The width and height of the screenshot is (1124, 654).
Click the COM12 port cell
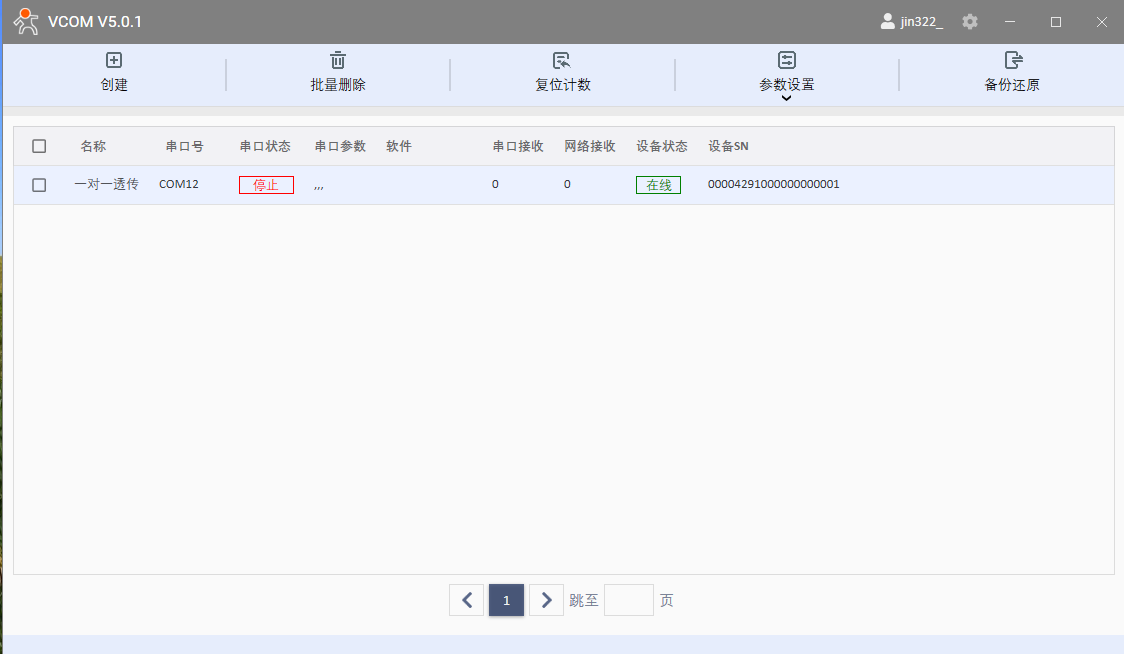(x=178, y=184)
